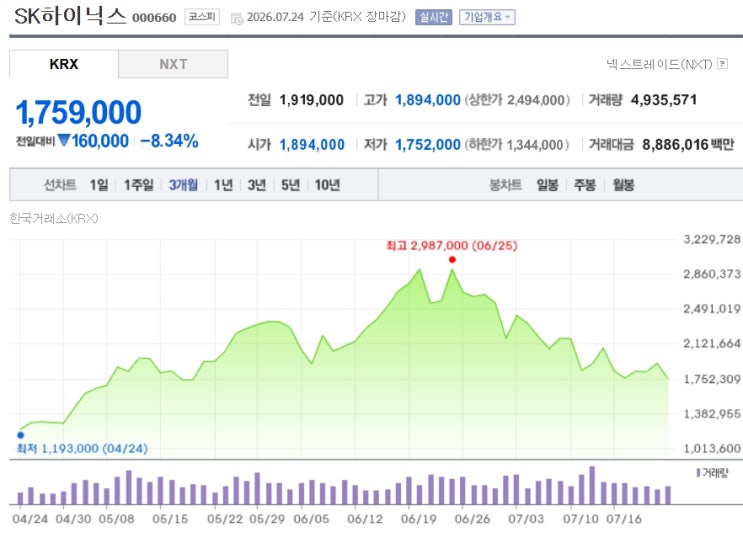Click the 하한가 1,344,000 text

(517, 145)
